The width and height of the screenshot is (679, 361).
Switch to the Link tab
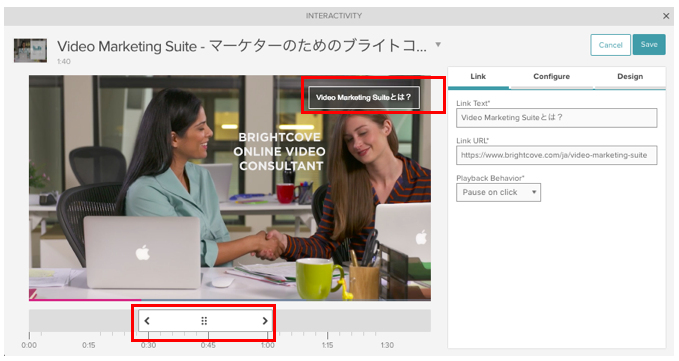click(478, 77)
